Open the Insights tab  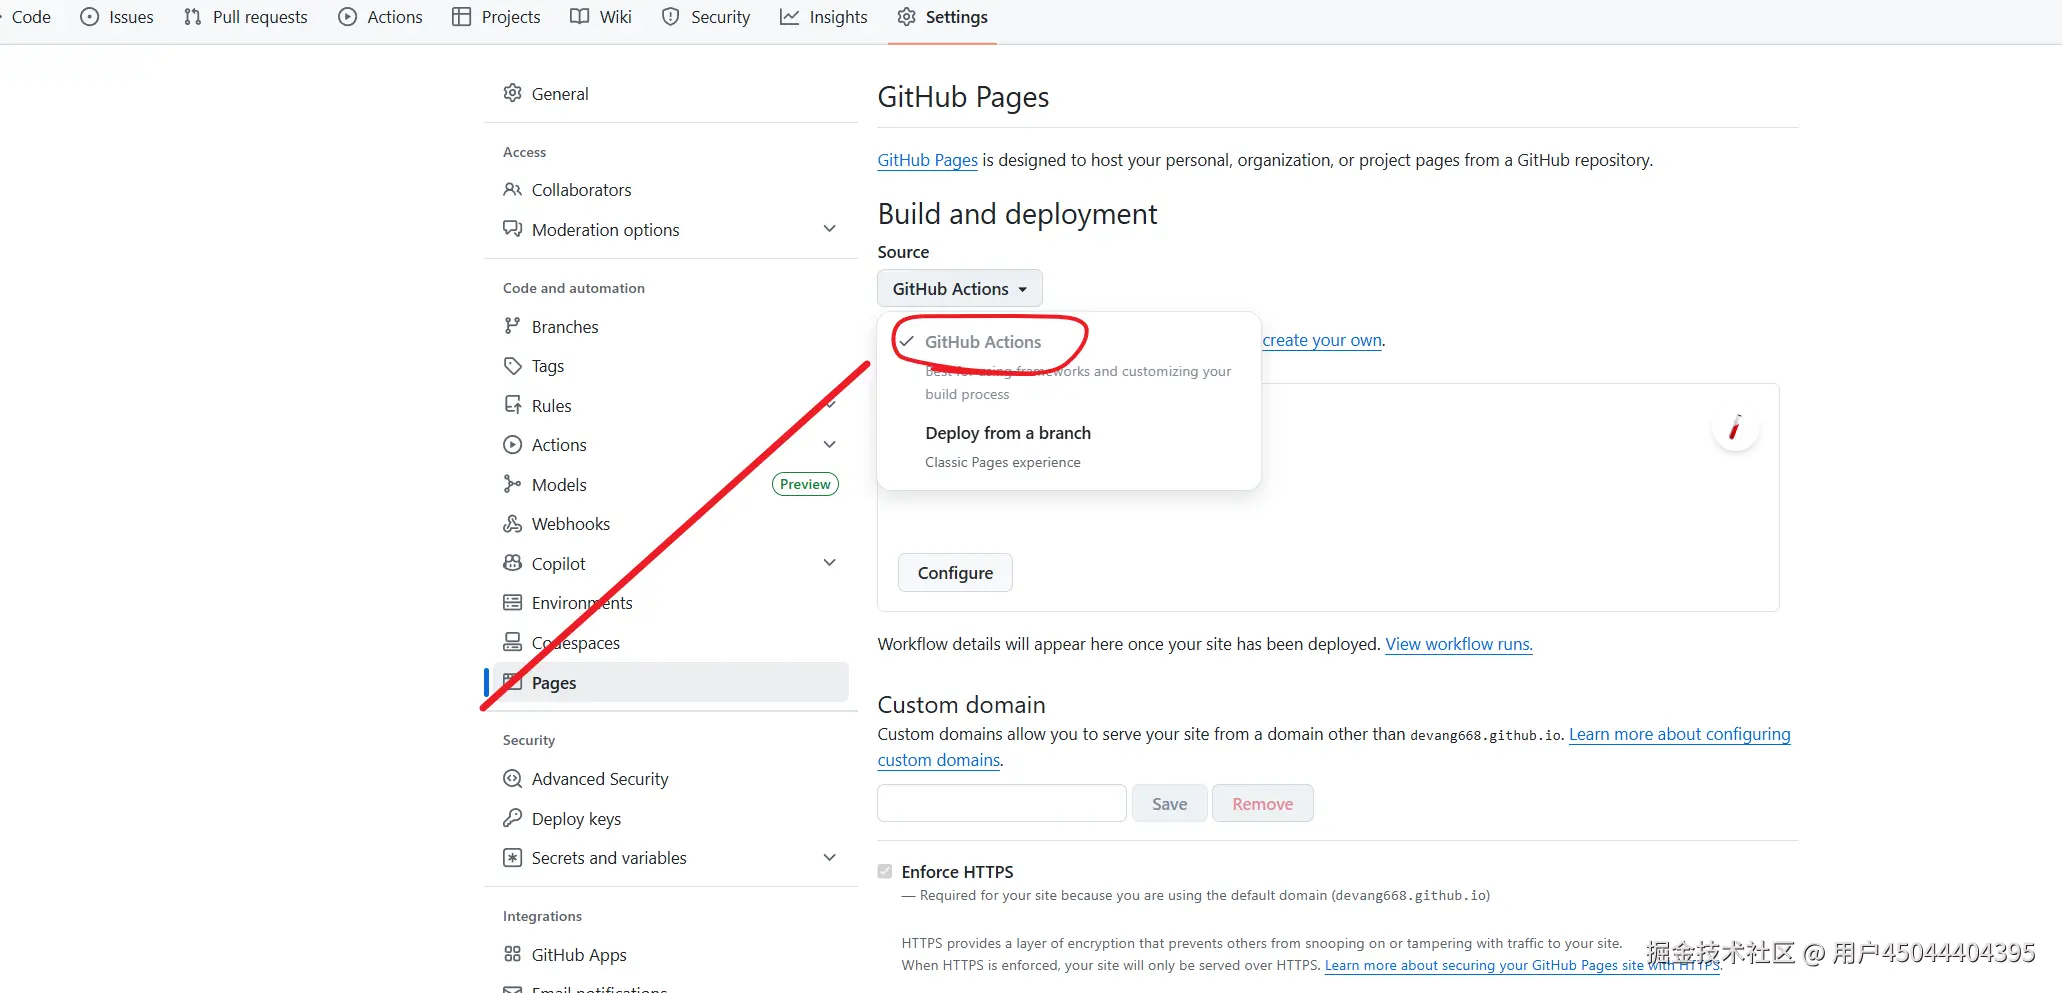coord(824,17)
